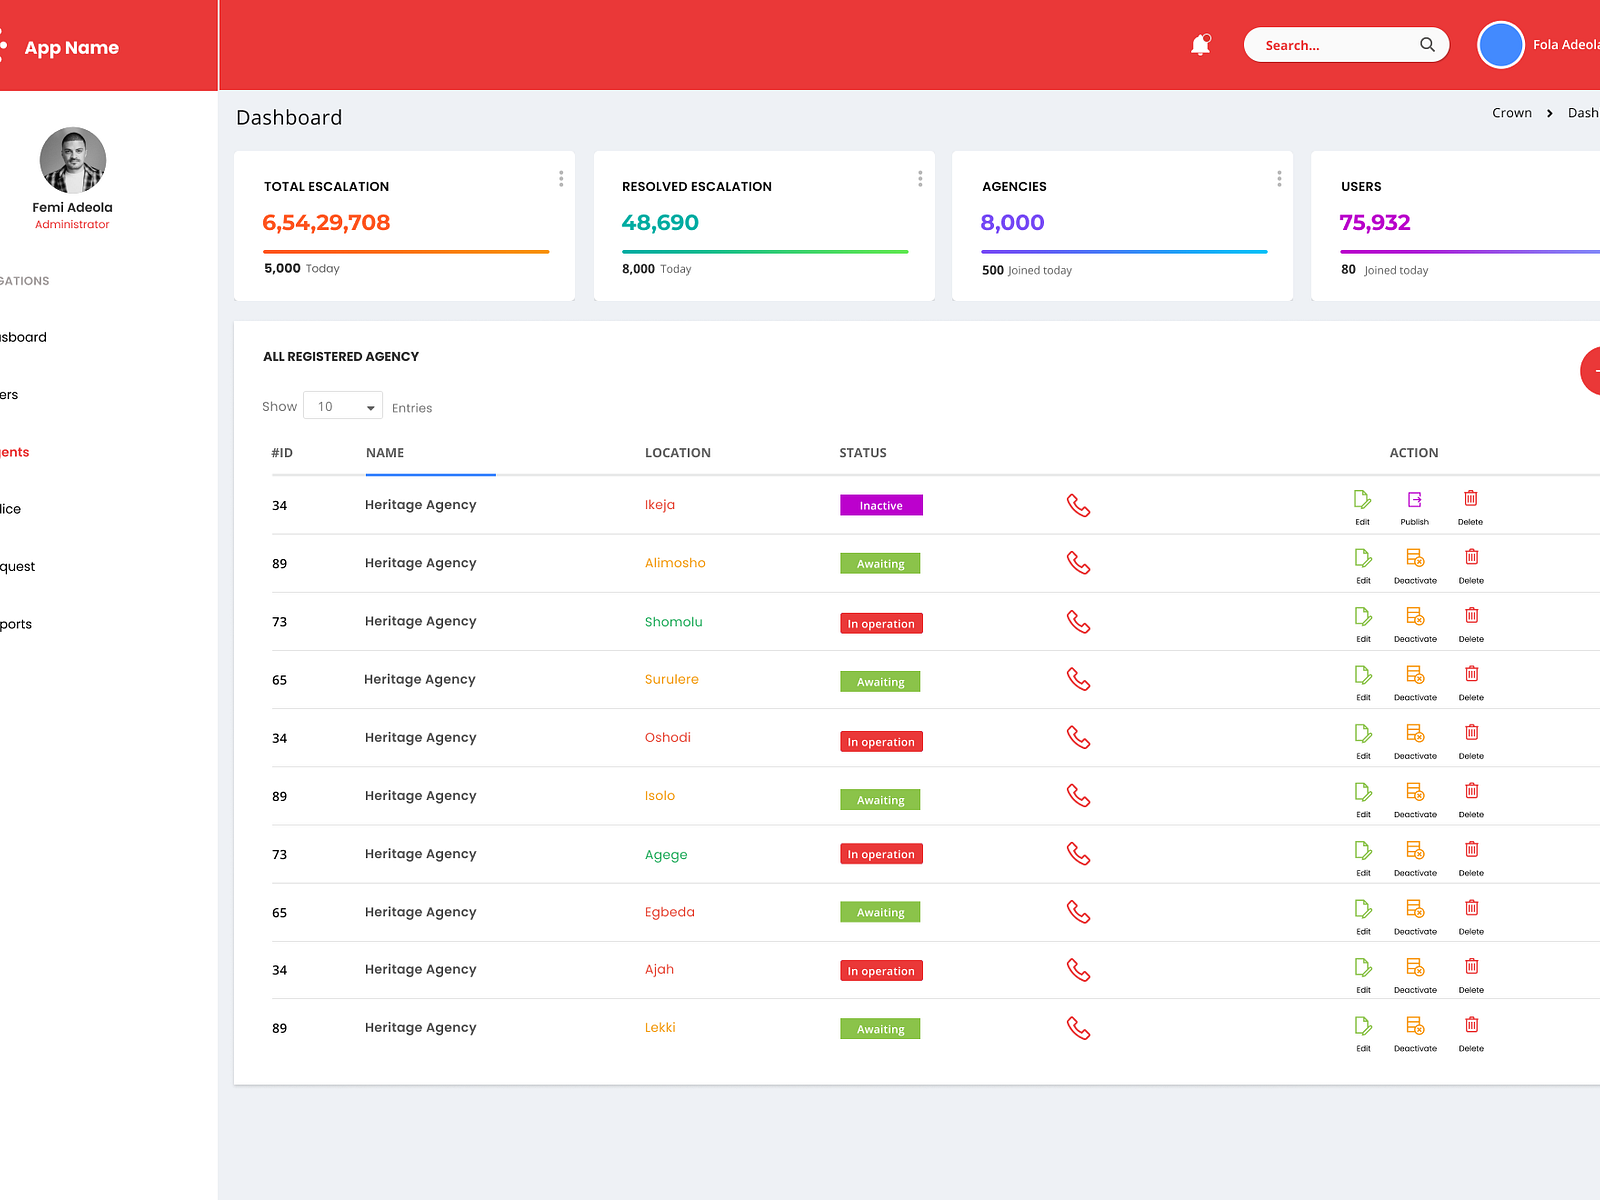Click the search magnifier icon
This screenshot has height=1200, width=1600.
1427,44
